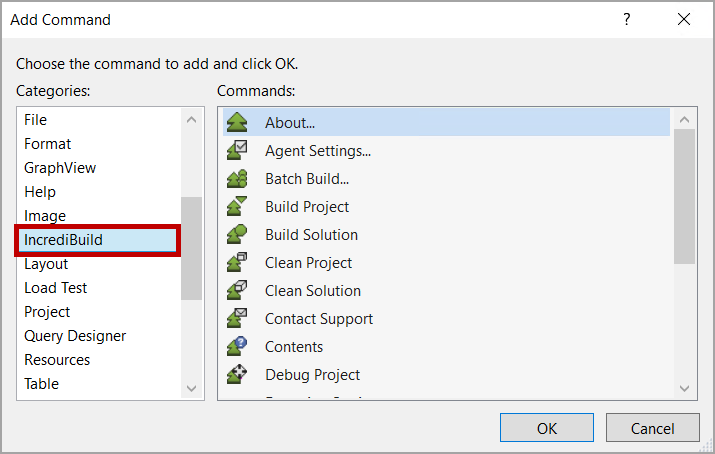Select the Clean Solution command

[x=313, y=291]
